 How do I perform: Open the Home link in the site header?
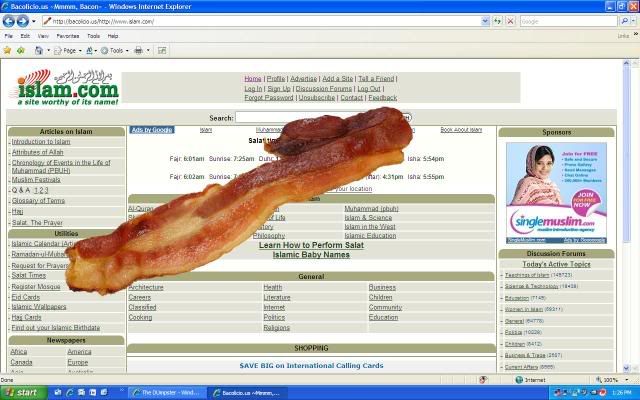253,79
